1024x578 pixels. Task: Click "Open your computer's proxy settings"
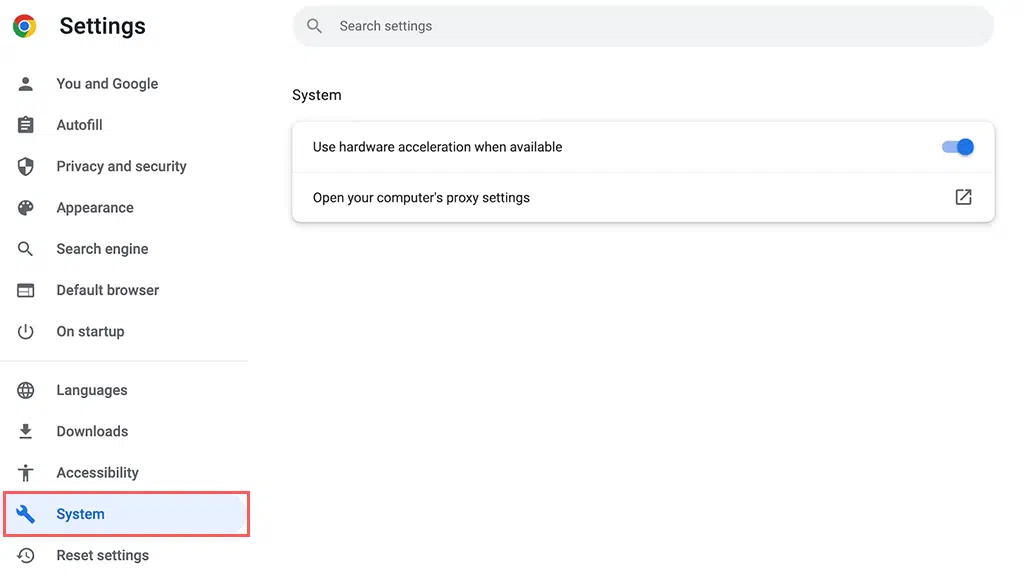pos(421,198)
